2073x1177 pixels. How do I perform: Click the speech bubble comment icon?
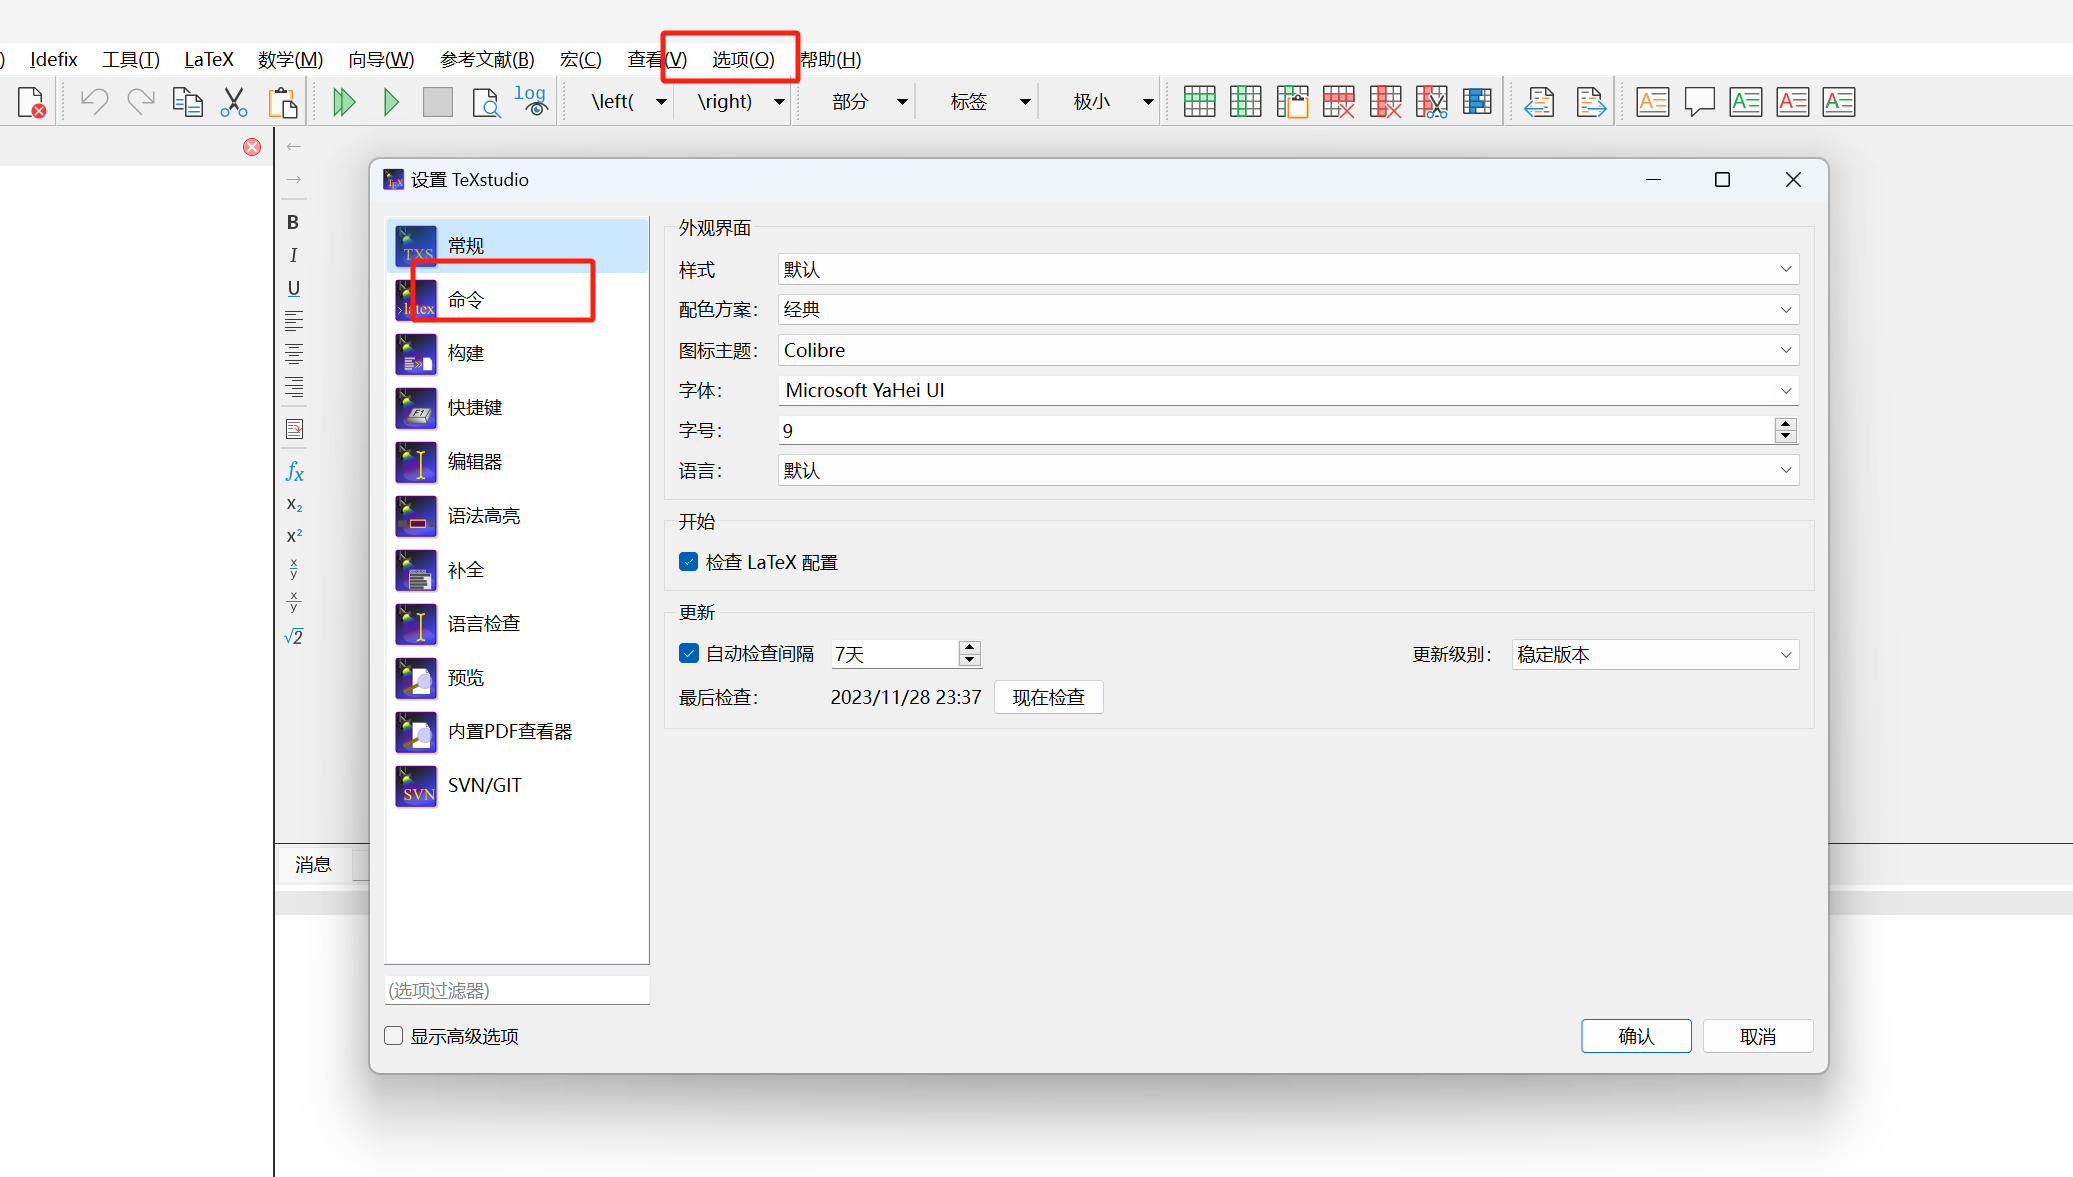coord(1699,102)
